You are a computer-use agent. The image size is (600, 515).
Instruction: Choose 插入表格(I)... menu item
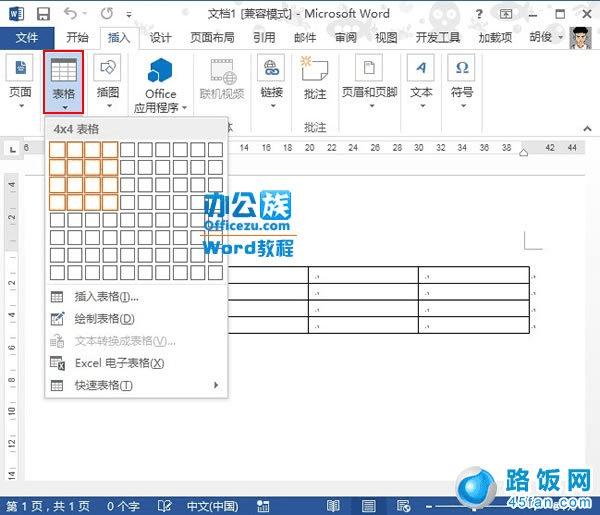pyautogui.click(x=136, y=297)
